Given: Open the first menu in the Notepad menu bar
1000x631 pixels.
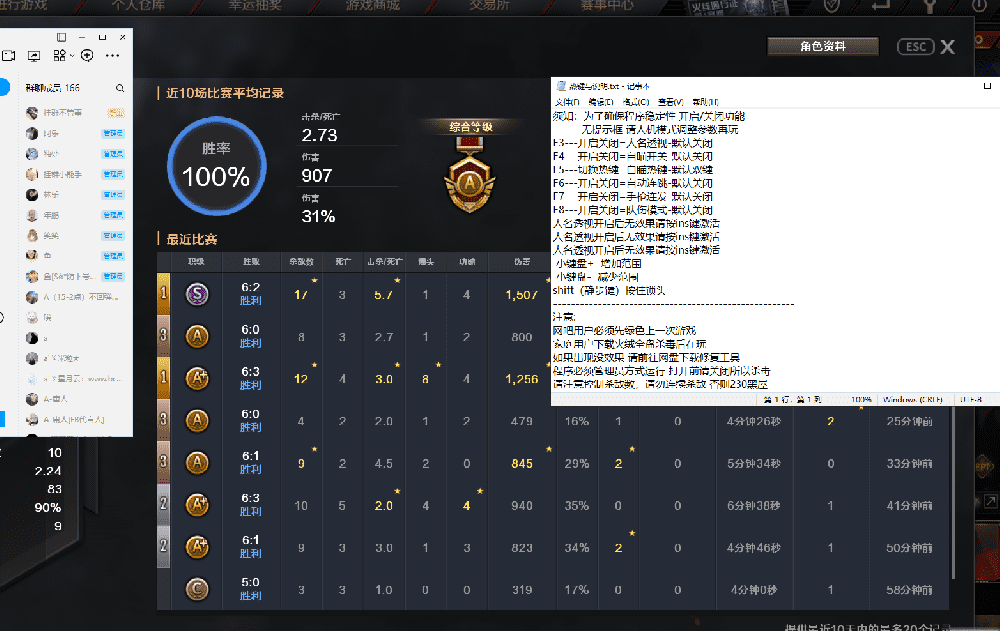Looking at the screenshot, I should tap(566, 102).
